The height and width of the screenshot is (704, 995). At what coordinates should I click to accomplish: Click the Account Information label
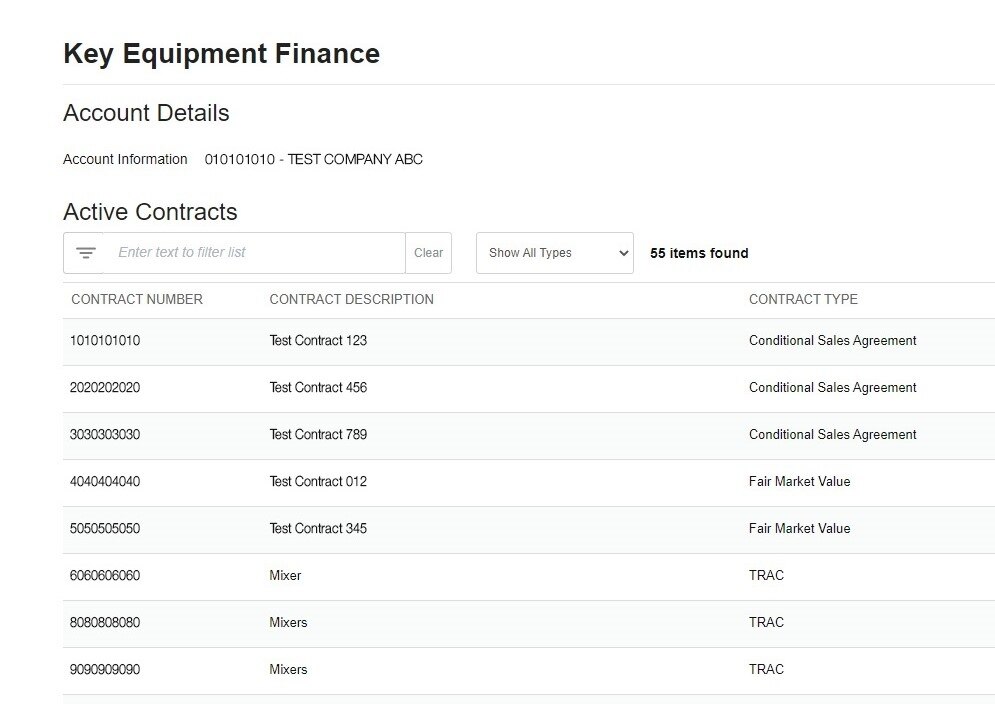click(x=125, y=159)
